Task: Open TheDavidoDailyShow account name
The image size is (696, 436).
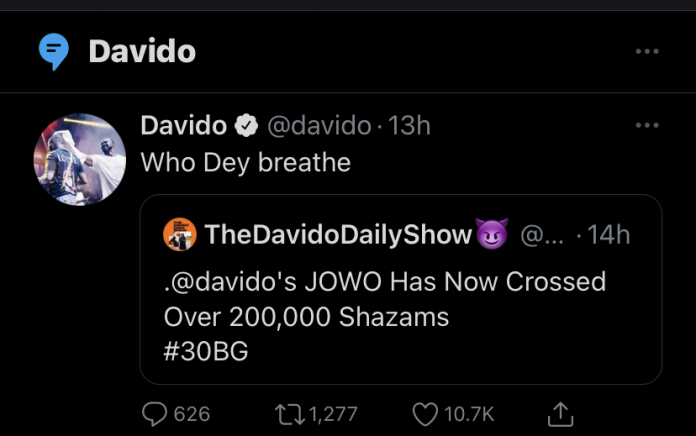Action: [338, 234]
